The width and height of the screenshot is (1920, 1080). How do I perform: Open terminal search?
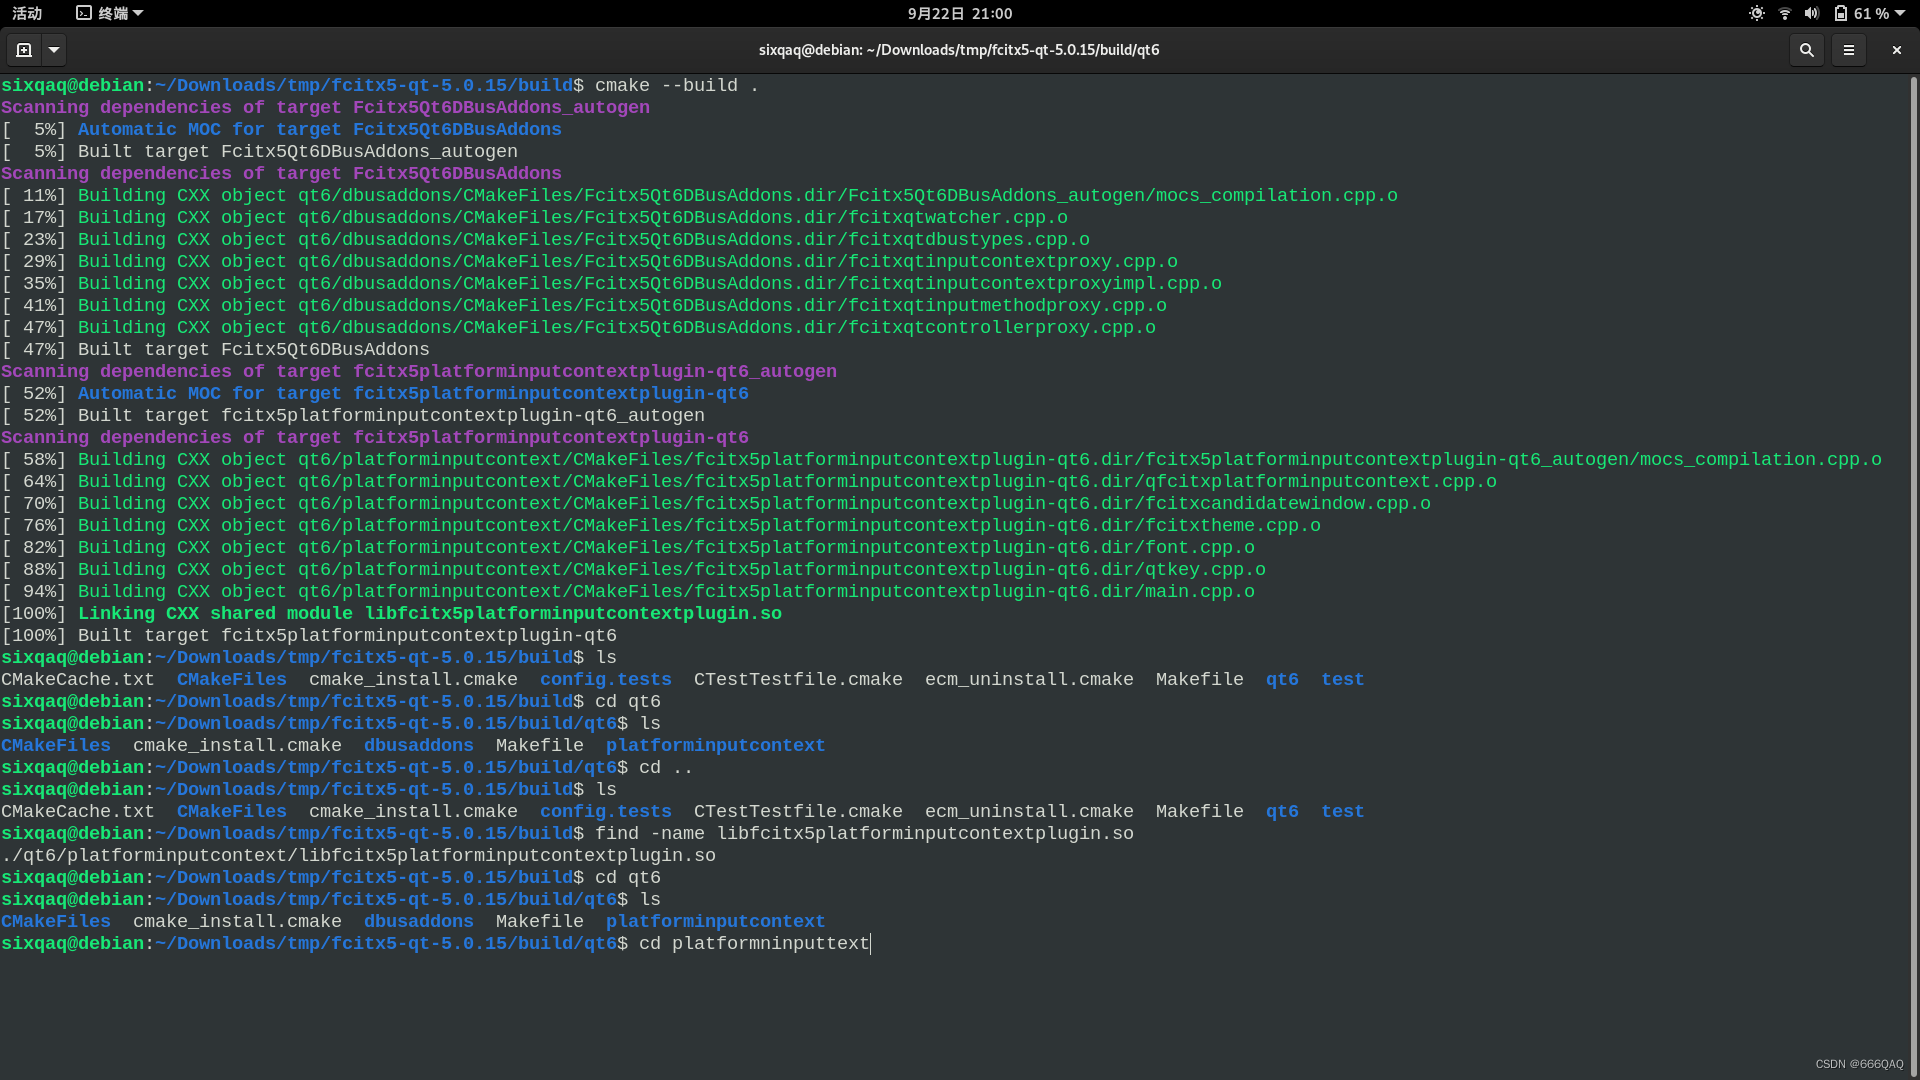[x=1806, y=50]
